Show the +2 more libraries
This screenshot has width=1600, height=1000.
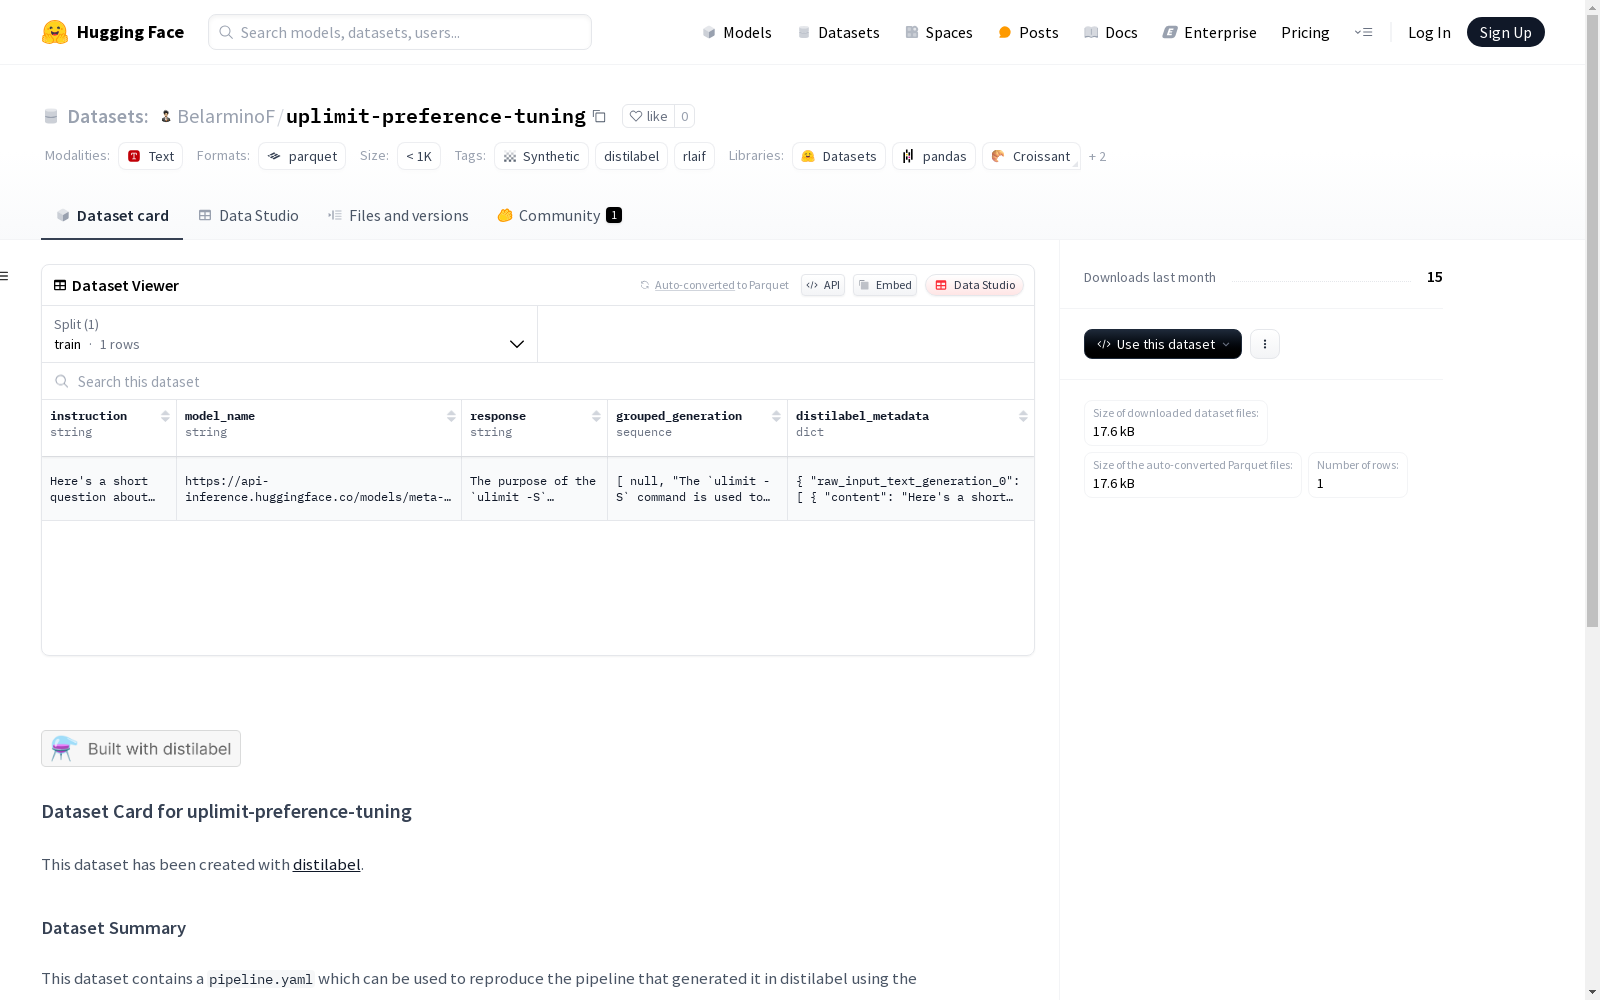coord(1097,156)
